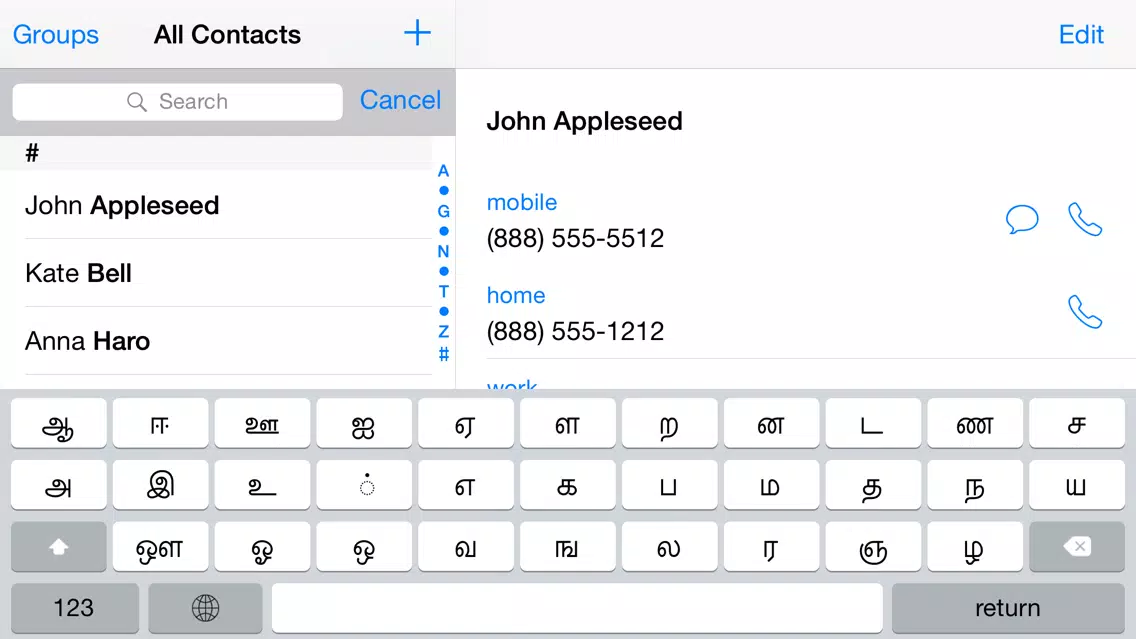
Task: Tap home number (888) 555-1212
Action: point(575,331)
